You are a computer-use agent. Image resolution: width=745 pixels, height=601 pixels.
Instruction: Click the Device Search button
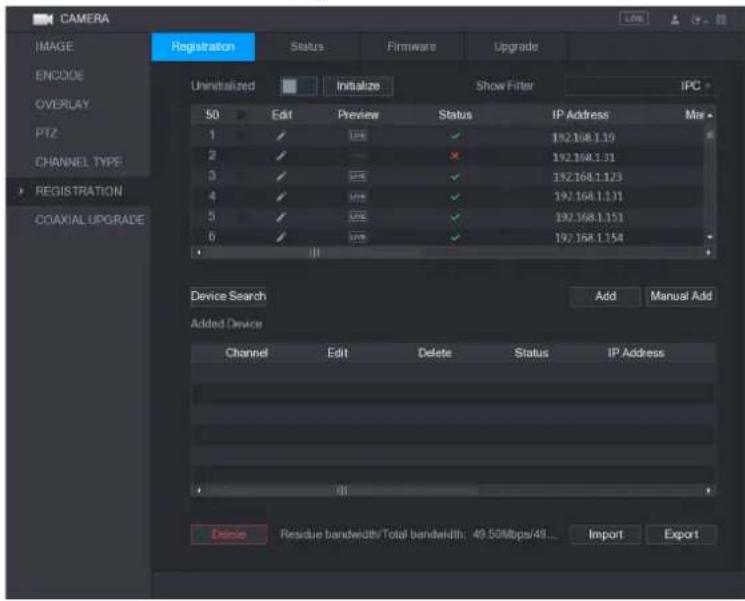point(229,296)
